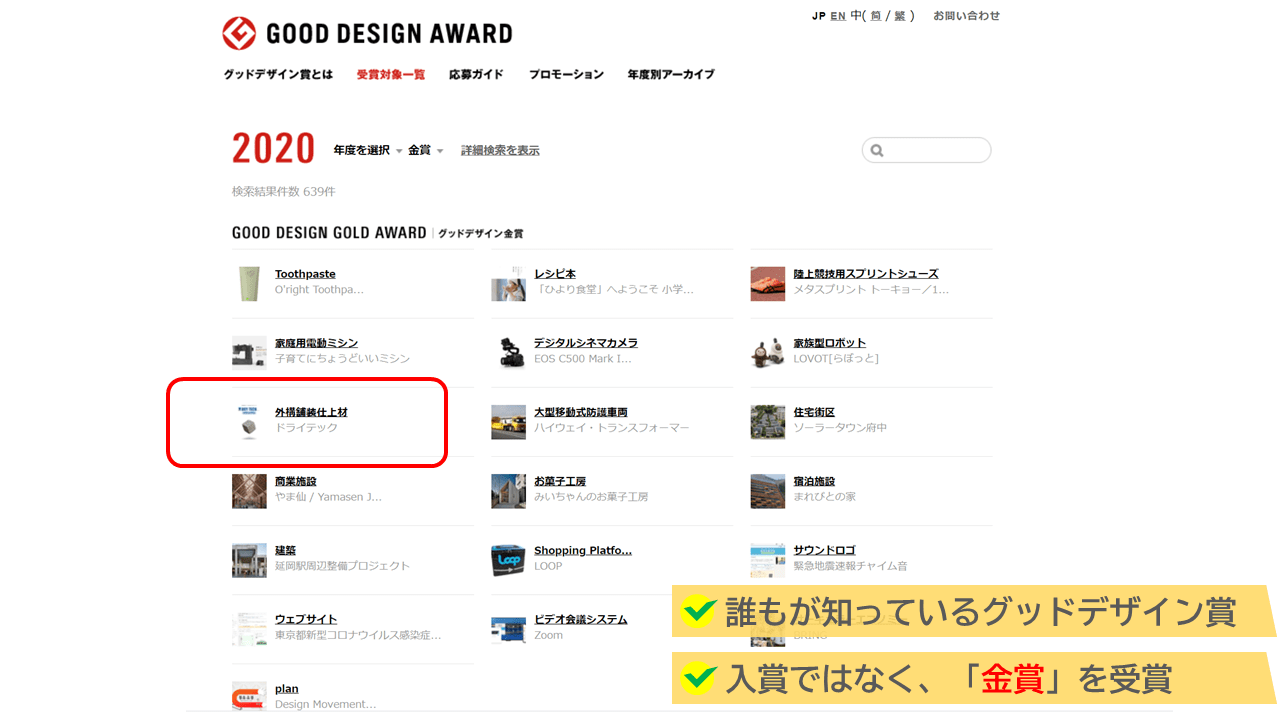This screenshot has width=1280, height=720.
Task: Click 緊急地震速報チャイム音 description
Action: coord(851,565)
